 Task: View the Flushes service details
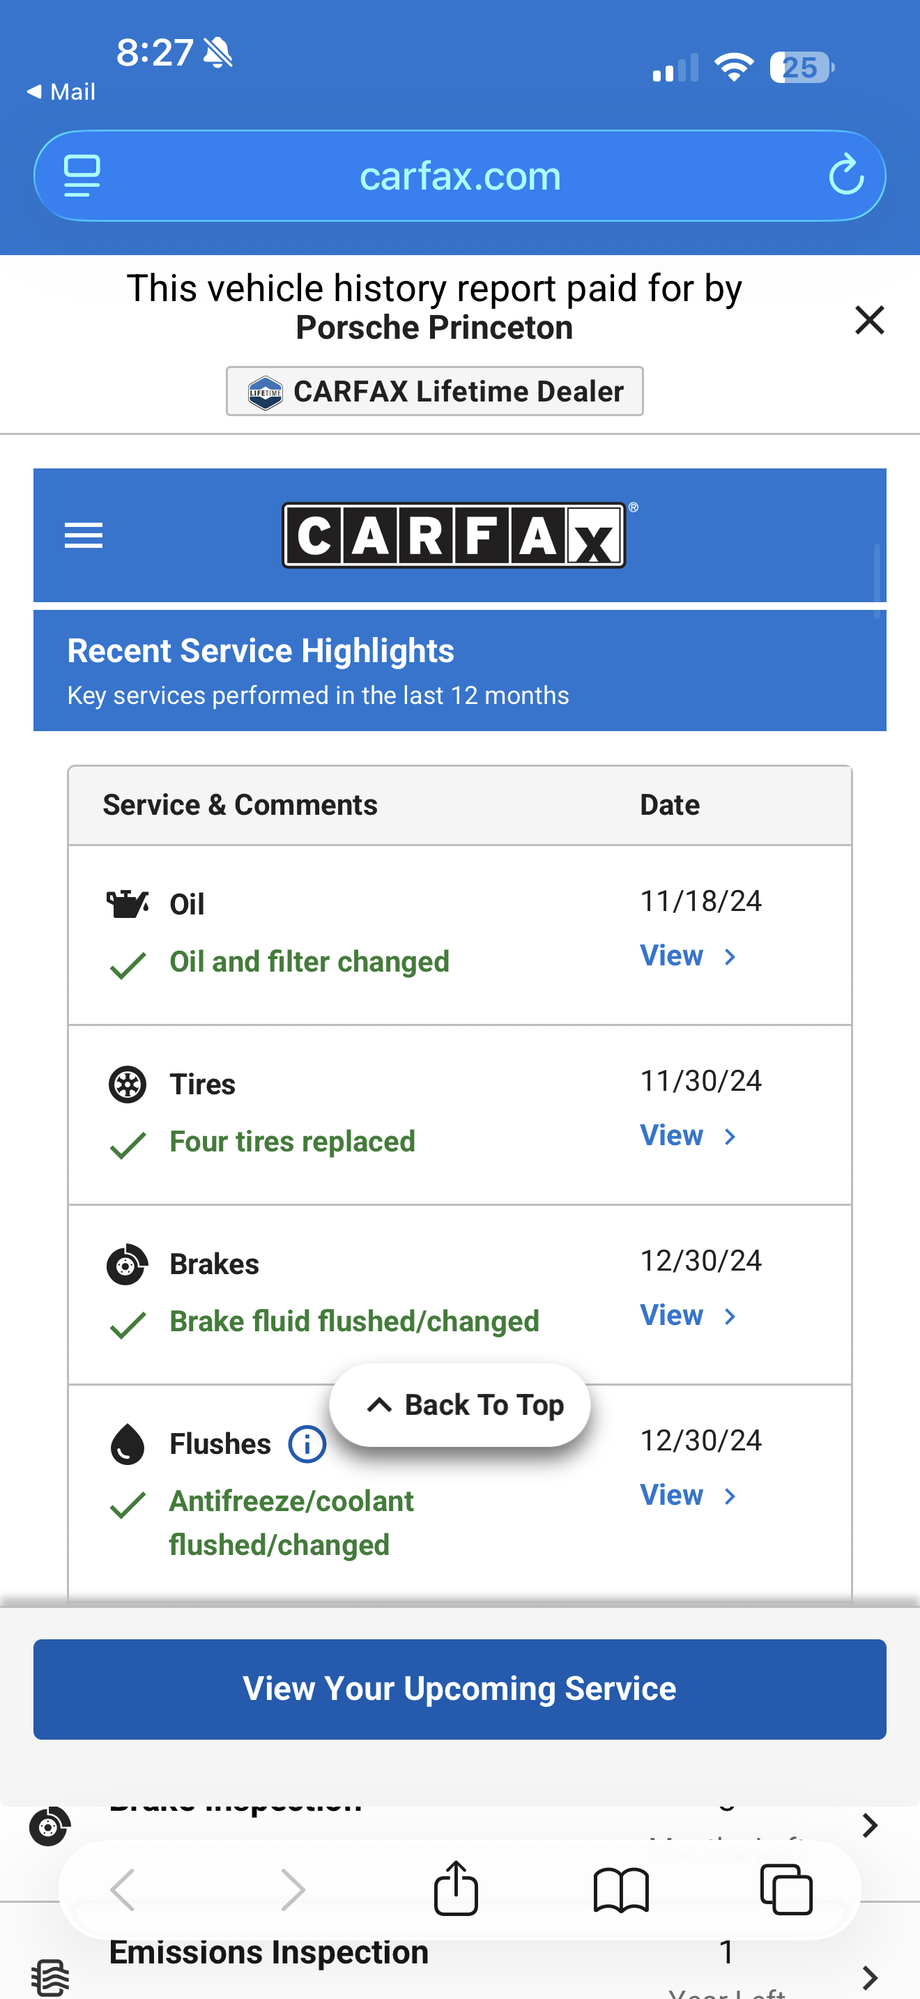click(x=688, y=1496)
